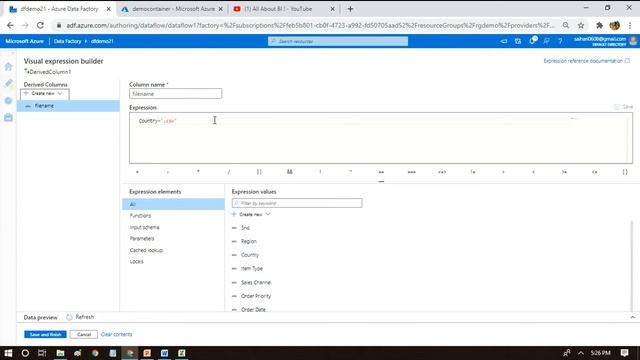
Task: Insert the divide (/) operator
Action: [x=229, y=172]
